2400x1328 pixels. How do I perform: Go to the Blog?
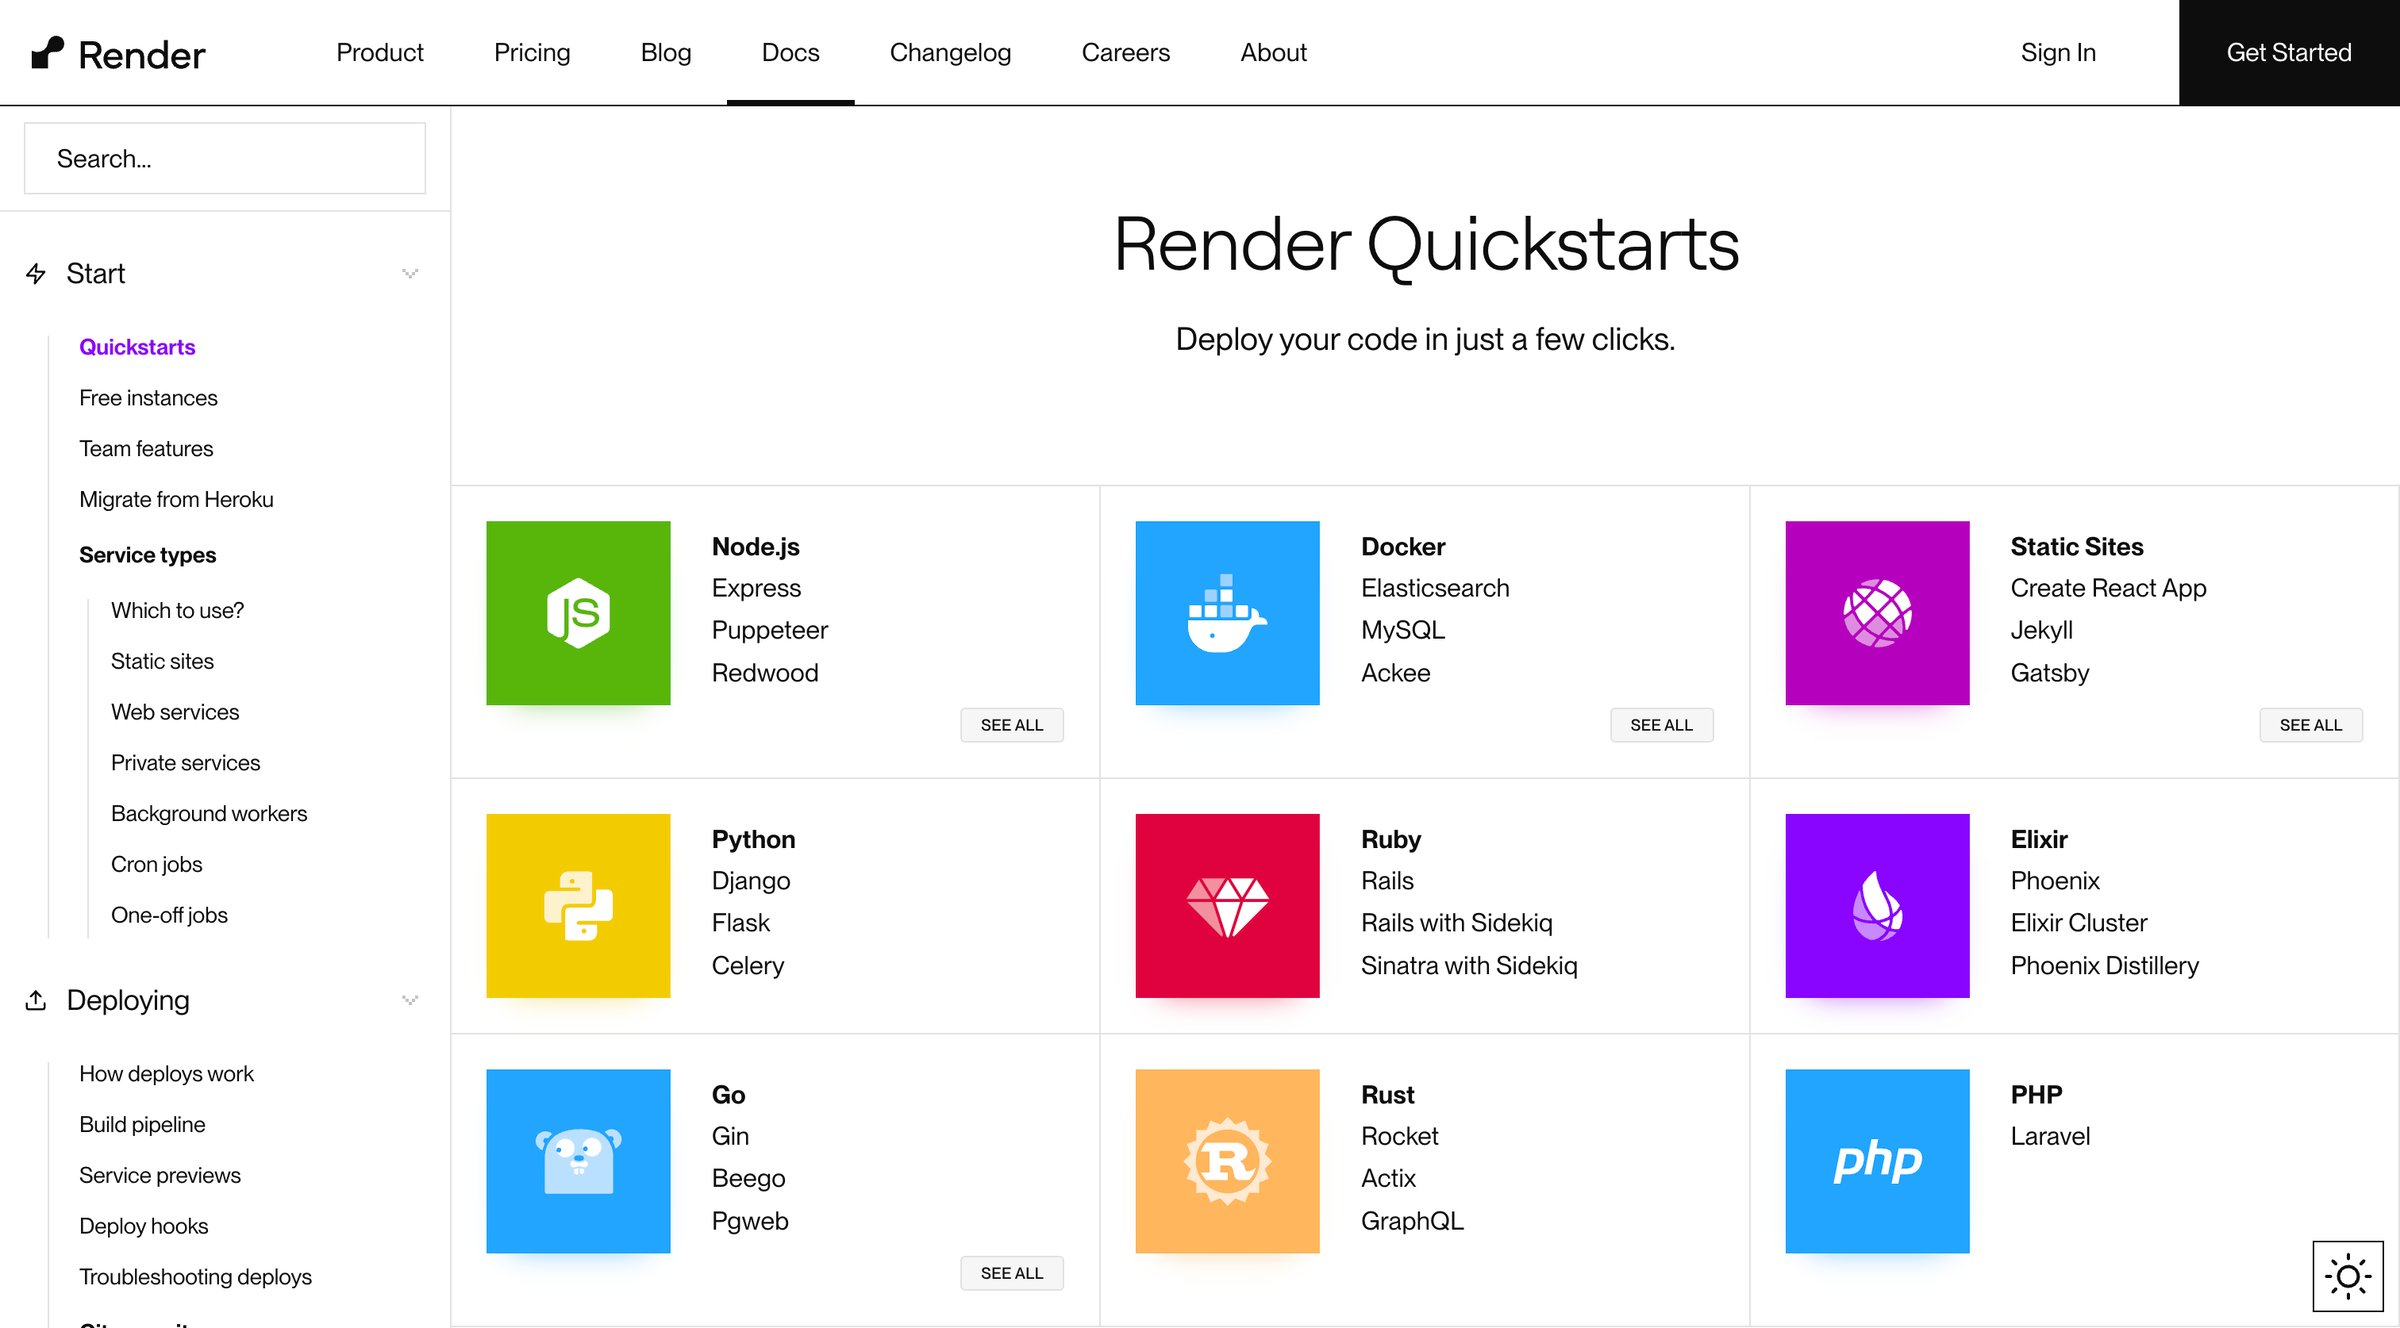(666, 52)
